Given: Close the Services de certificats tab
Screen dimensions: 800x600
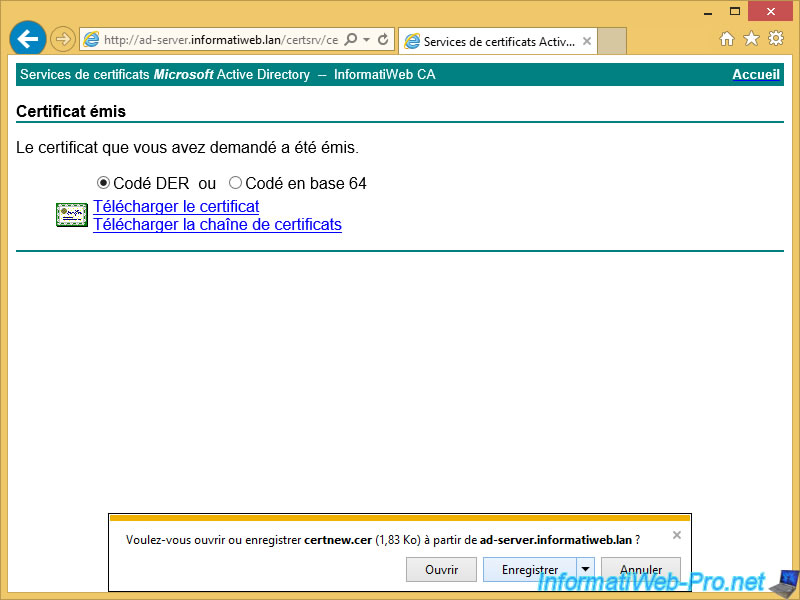Looking at the screenshot, I should click(x=587, y=41).
